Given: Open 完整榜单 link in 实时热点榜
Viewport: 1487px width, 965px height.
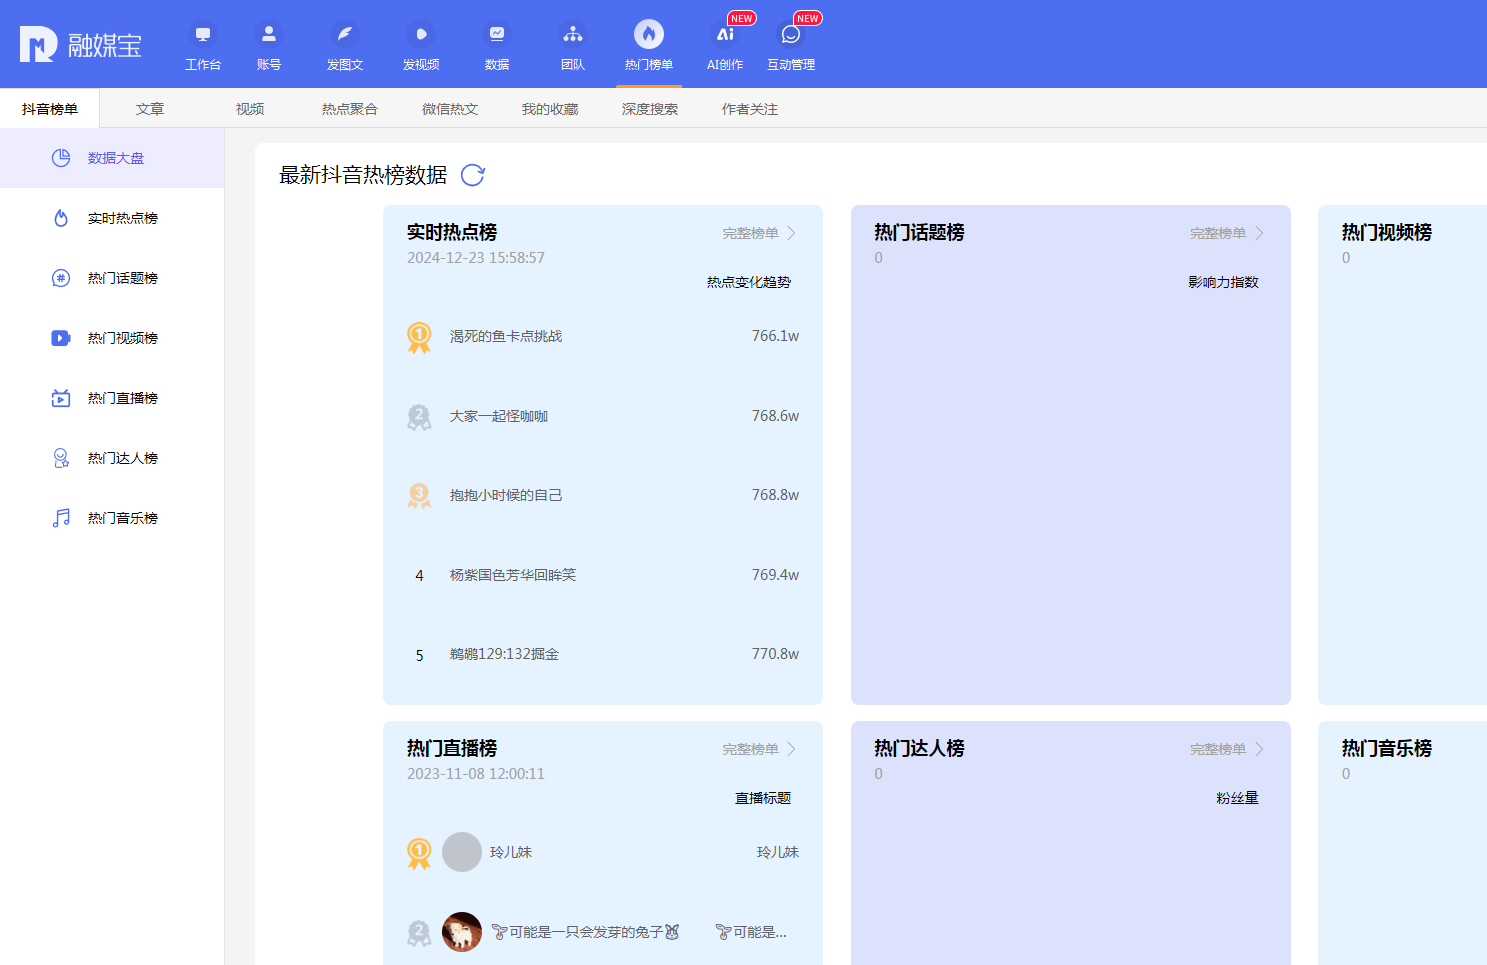Looking at the screenshot, I should point(751,233).
